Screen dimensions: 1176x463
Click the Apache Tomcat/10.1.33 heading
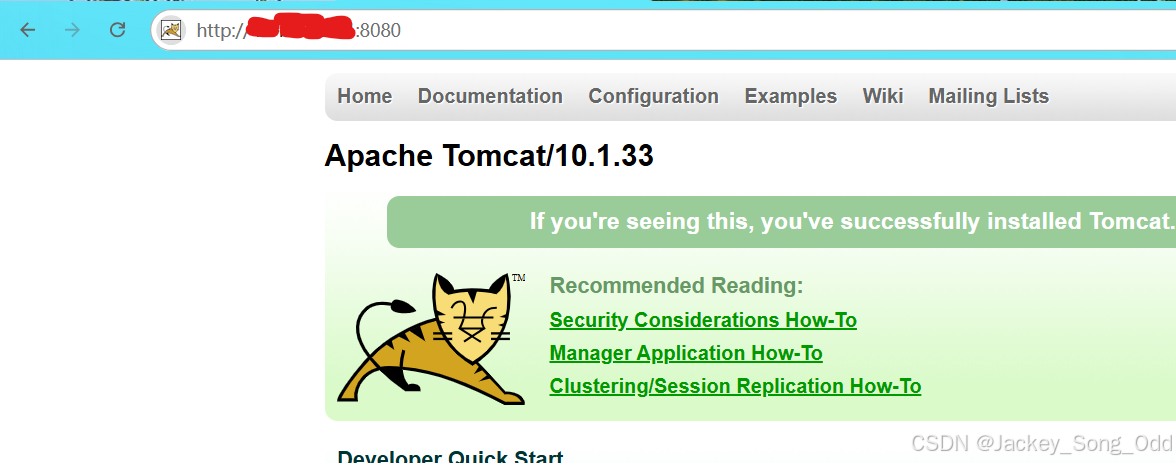pos(489,156)
